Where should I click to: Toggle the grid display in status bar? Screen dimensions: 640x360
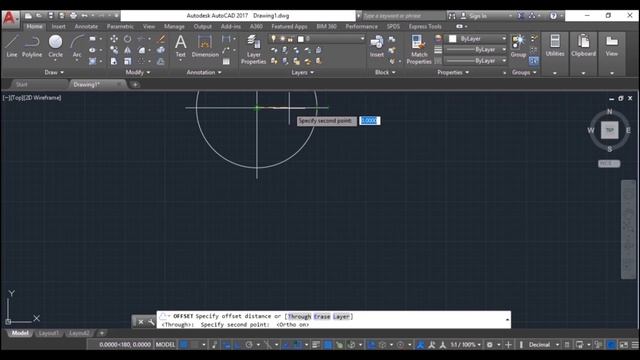tap(184, 345)
